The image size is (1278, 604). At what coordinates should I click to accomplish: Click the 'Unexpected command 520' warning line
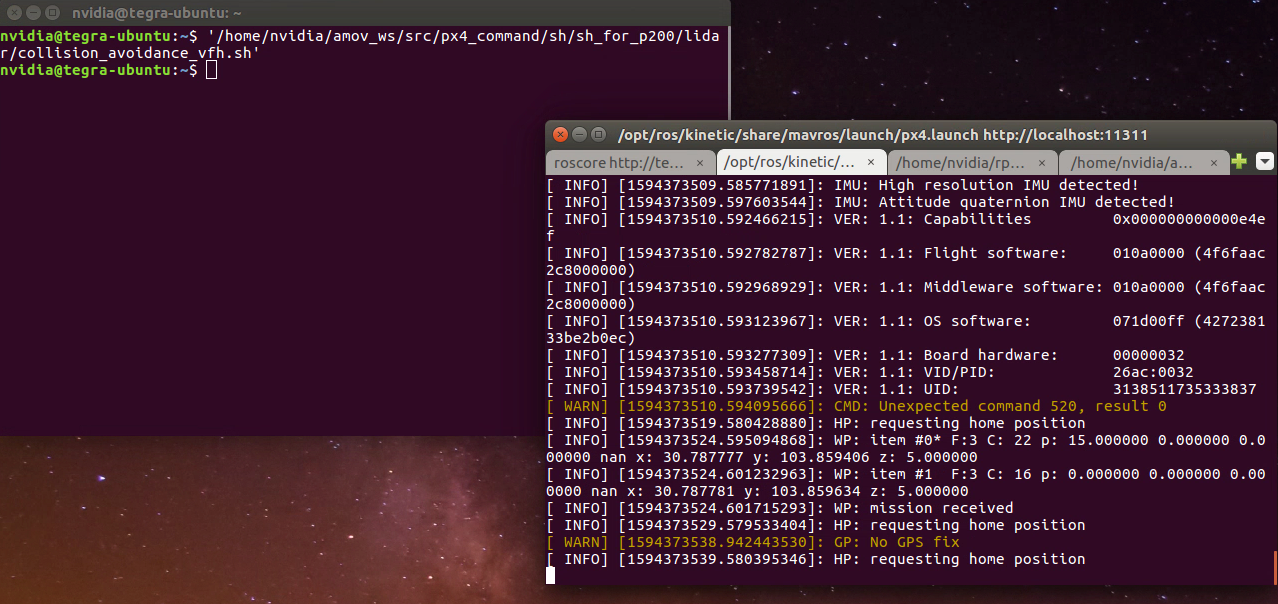[x=856, y=406]
